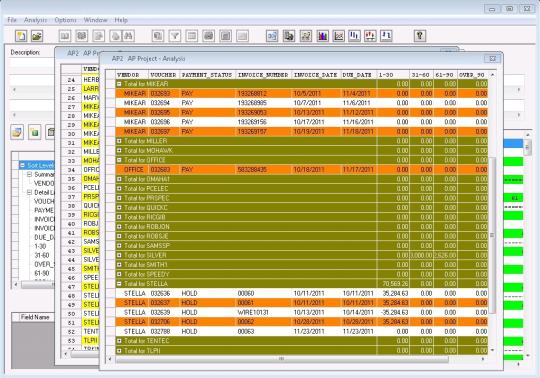This screenshot has width=540, height=378.
Task: Click the line graph toolbar icon
Action: [x=339, y=36]
